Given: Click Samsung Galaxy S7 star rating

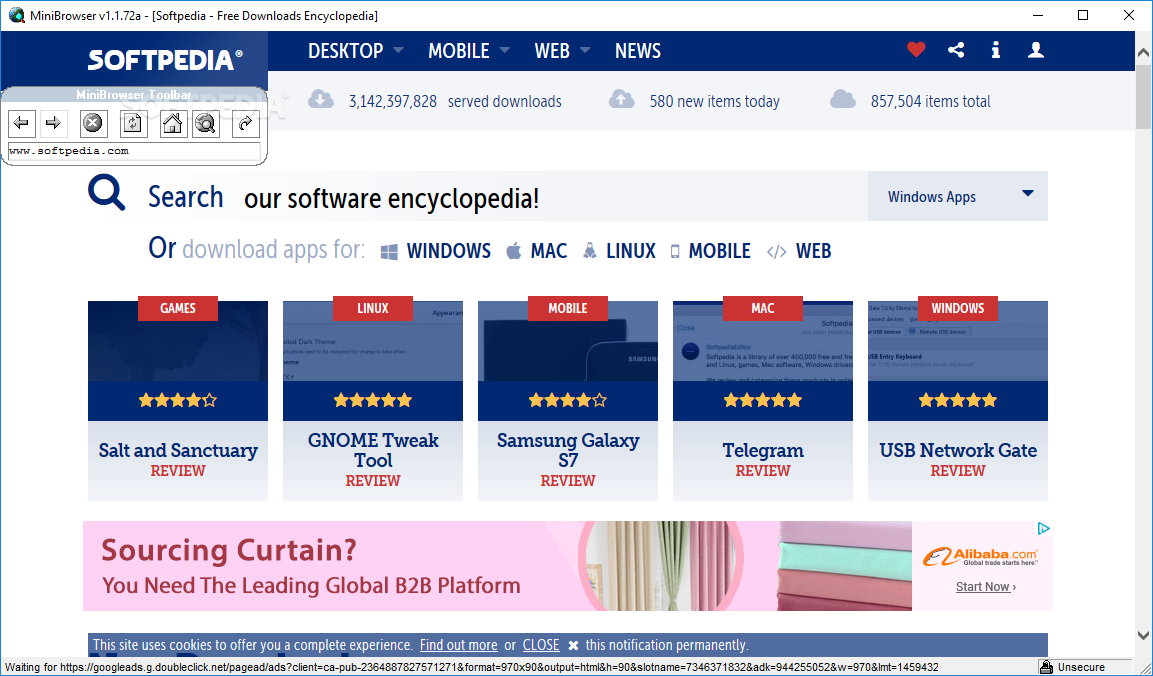Looking at the screenshot, I should [x=568, y=400].
